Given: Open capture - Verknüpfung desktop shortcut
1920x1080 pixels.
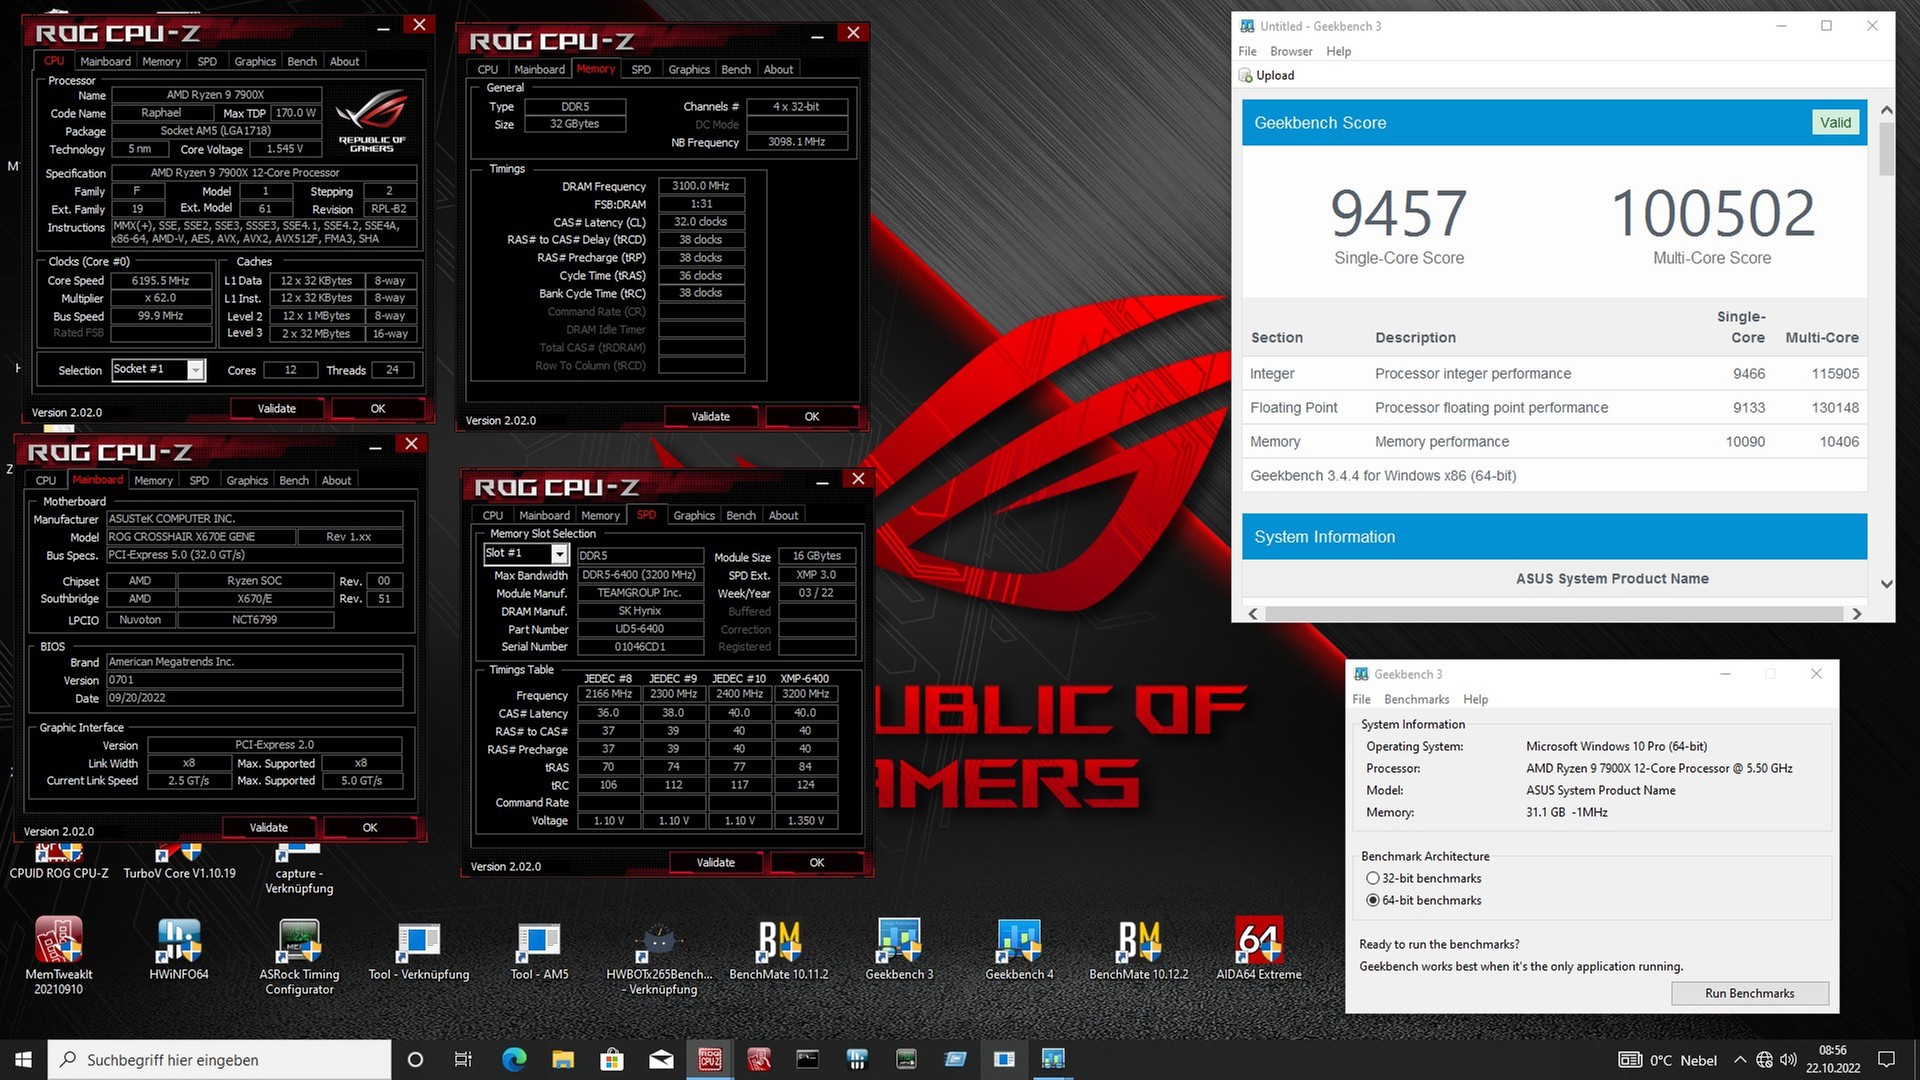Looking at the screenshot, I should (x=299, y=868).
